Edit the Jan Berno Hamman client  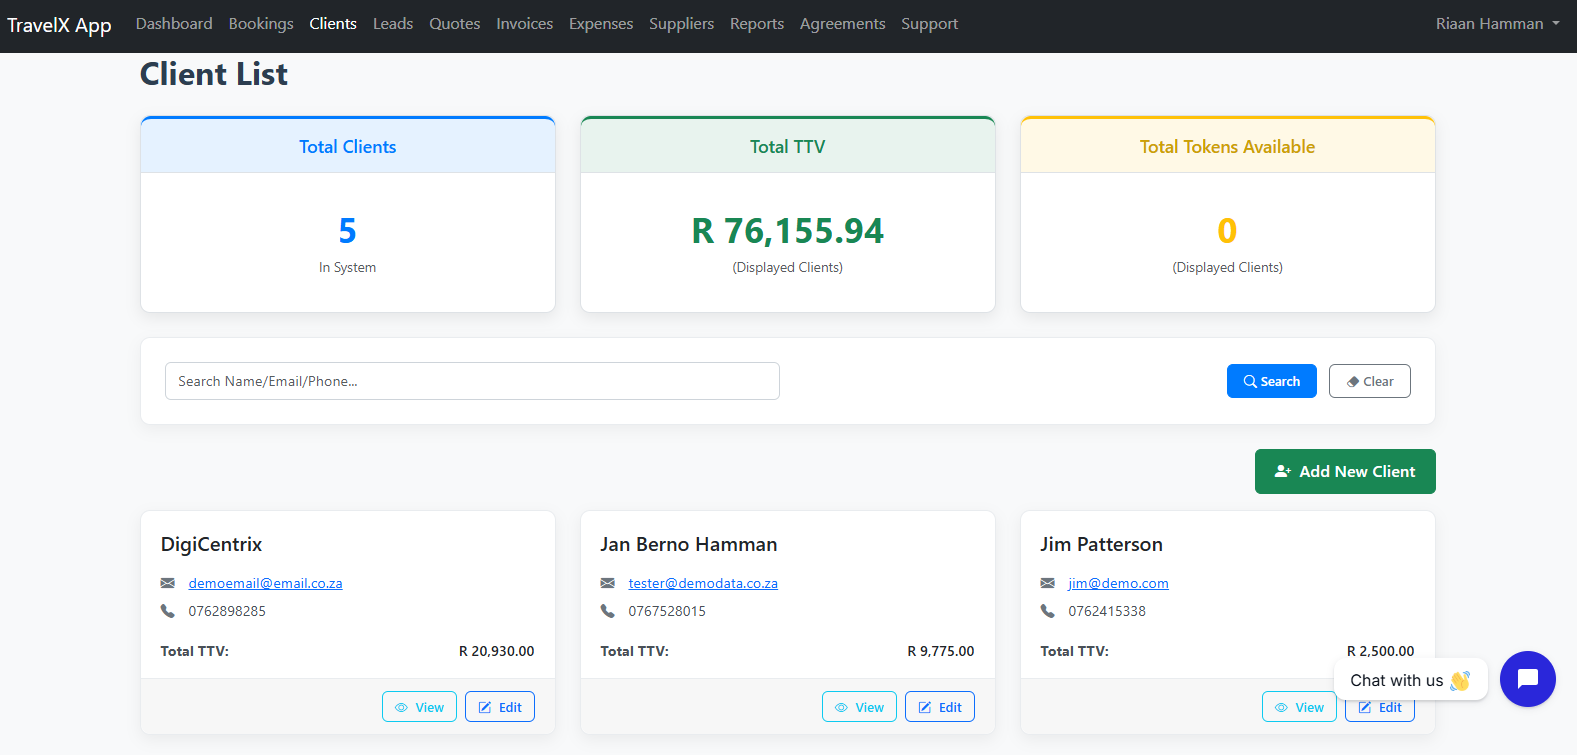(939, 707)
